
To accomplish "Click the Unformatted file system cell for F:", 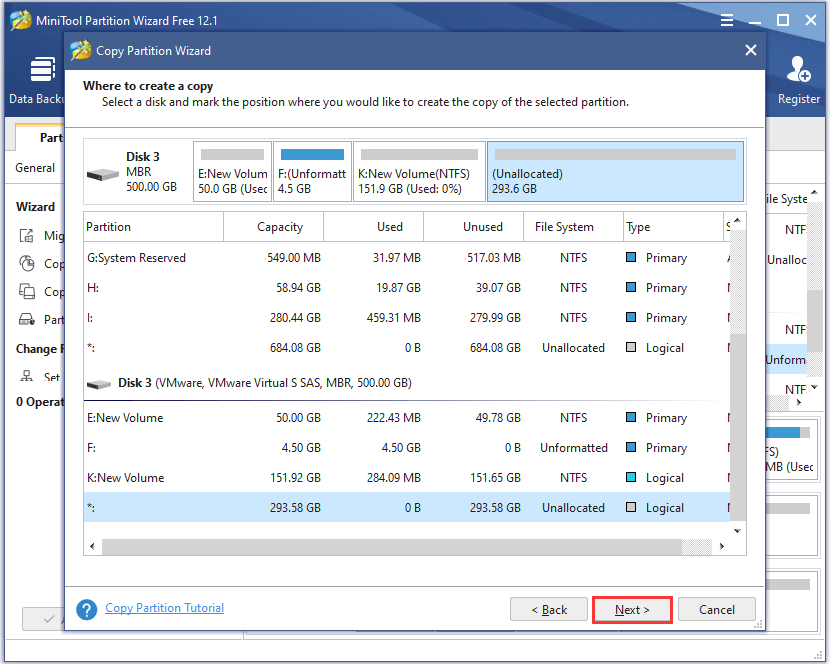I will click(x=574, y=448).
